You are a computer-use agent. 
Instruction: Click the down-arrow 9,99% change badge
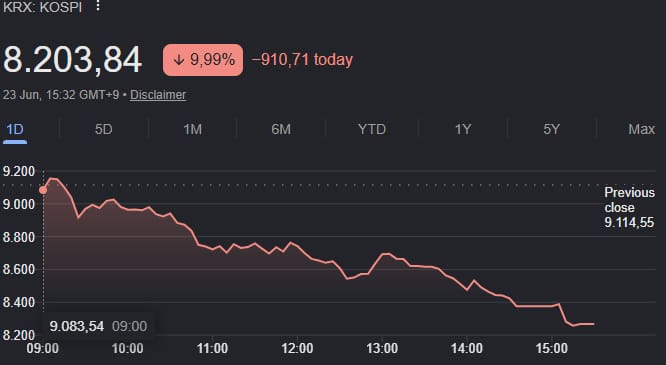coord(203,60)
